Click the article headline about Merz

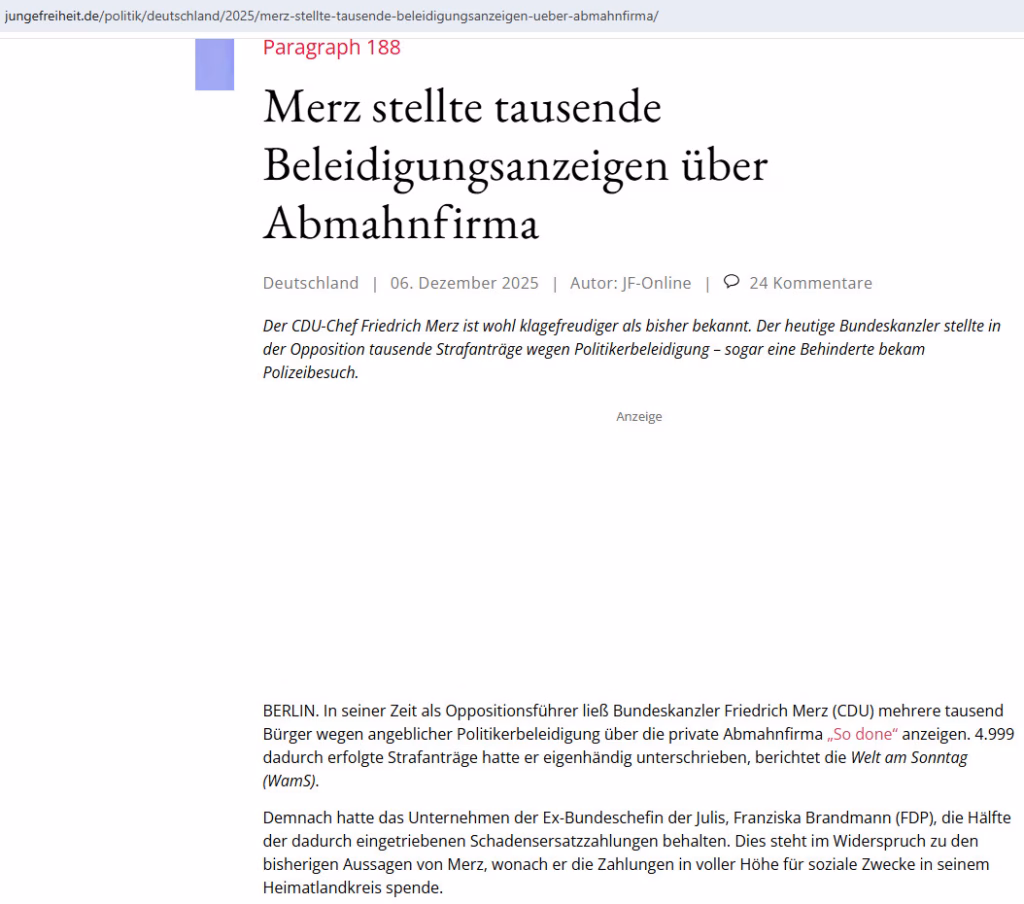514,165
